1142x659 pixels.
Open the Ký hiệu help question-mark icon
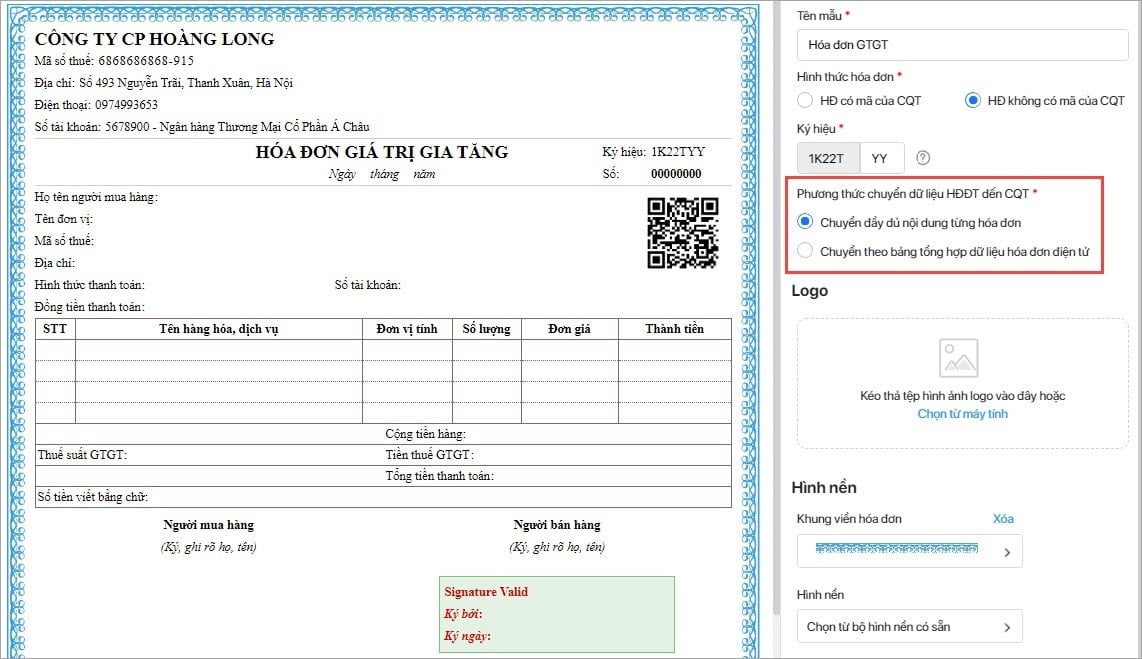tap(923, 158)
